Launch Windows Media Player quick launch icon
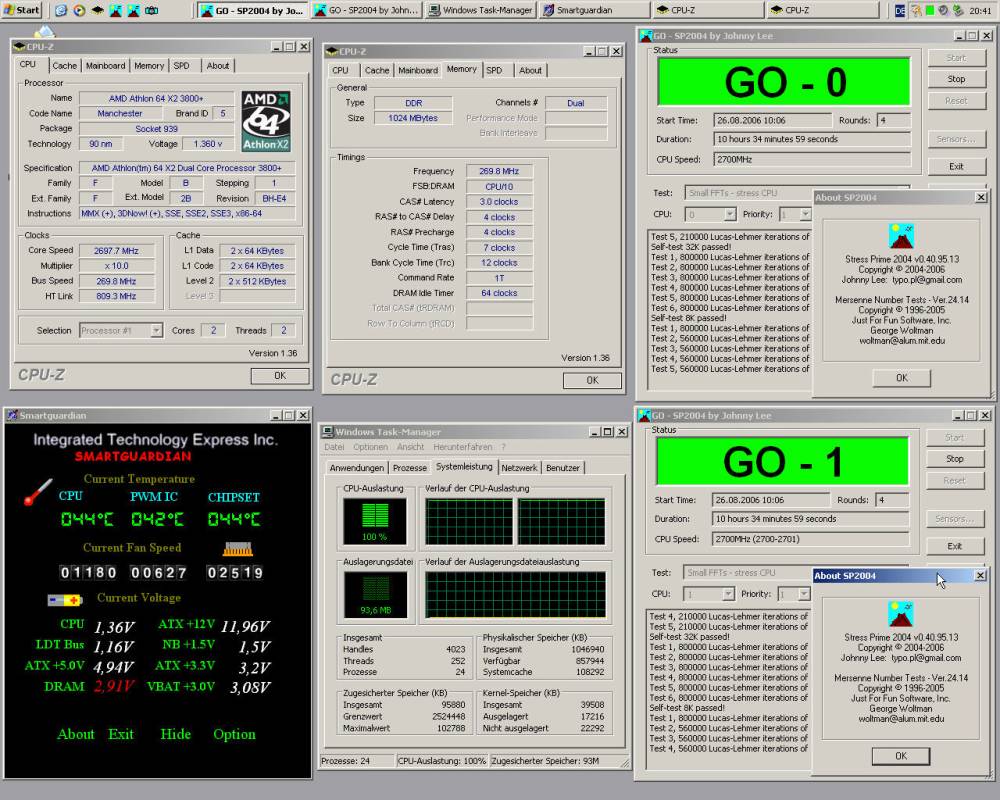1000x800 pixels. point(79,10)
